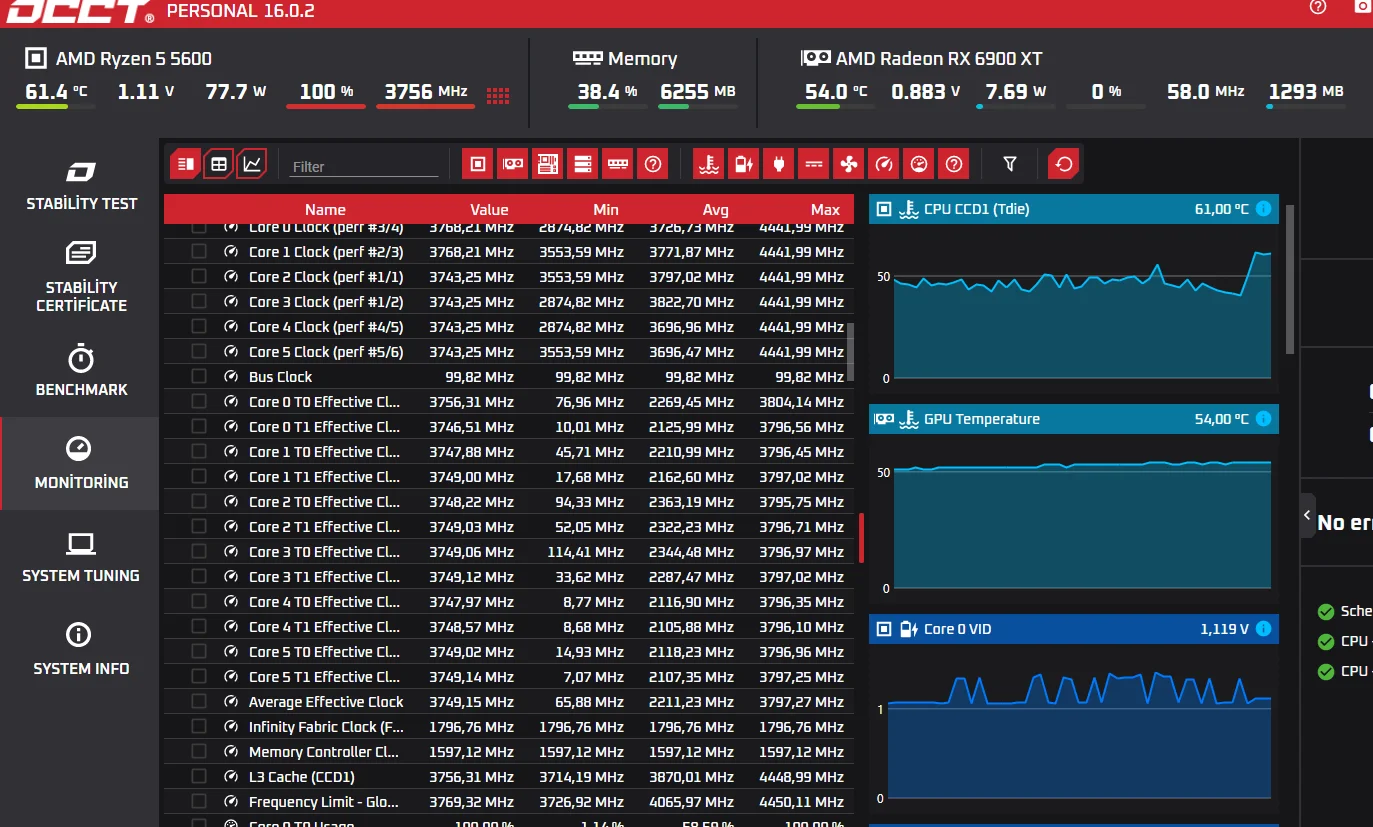Viewport: 1373px width, 827px height.
Task: Enable the Core 5 Clock (perf #5/6) checkbox
Action: [x=199, y=352]
